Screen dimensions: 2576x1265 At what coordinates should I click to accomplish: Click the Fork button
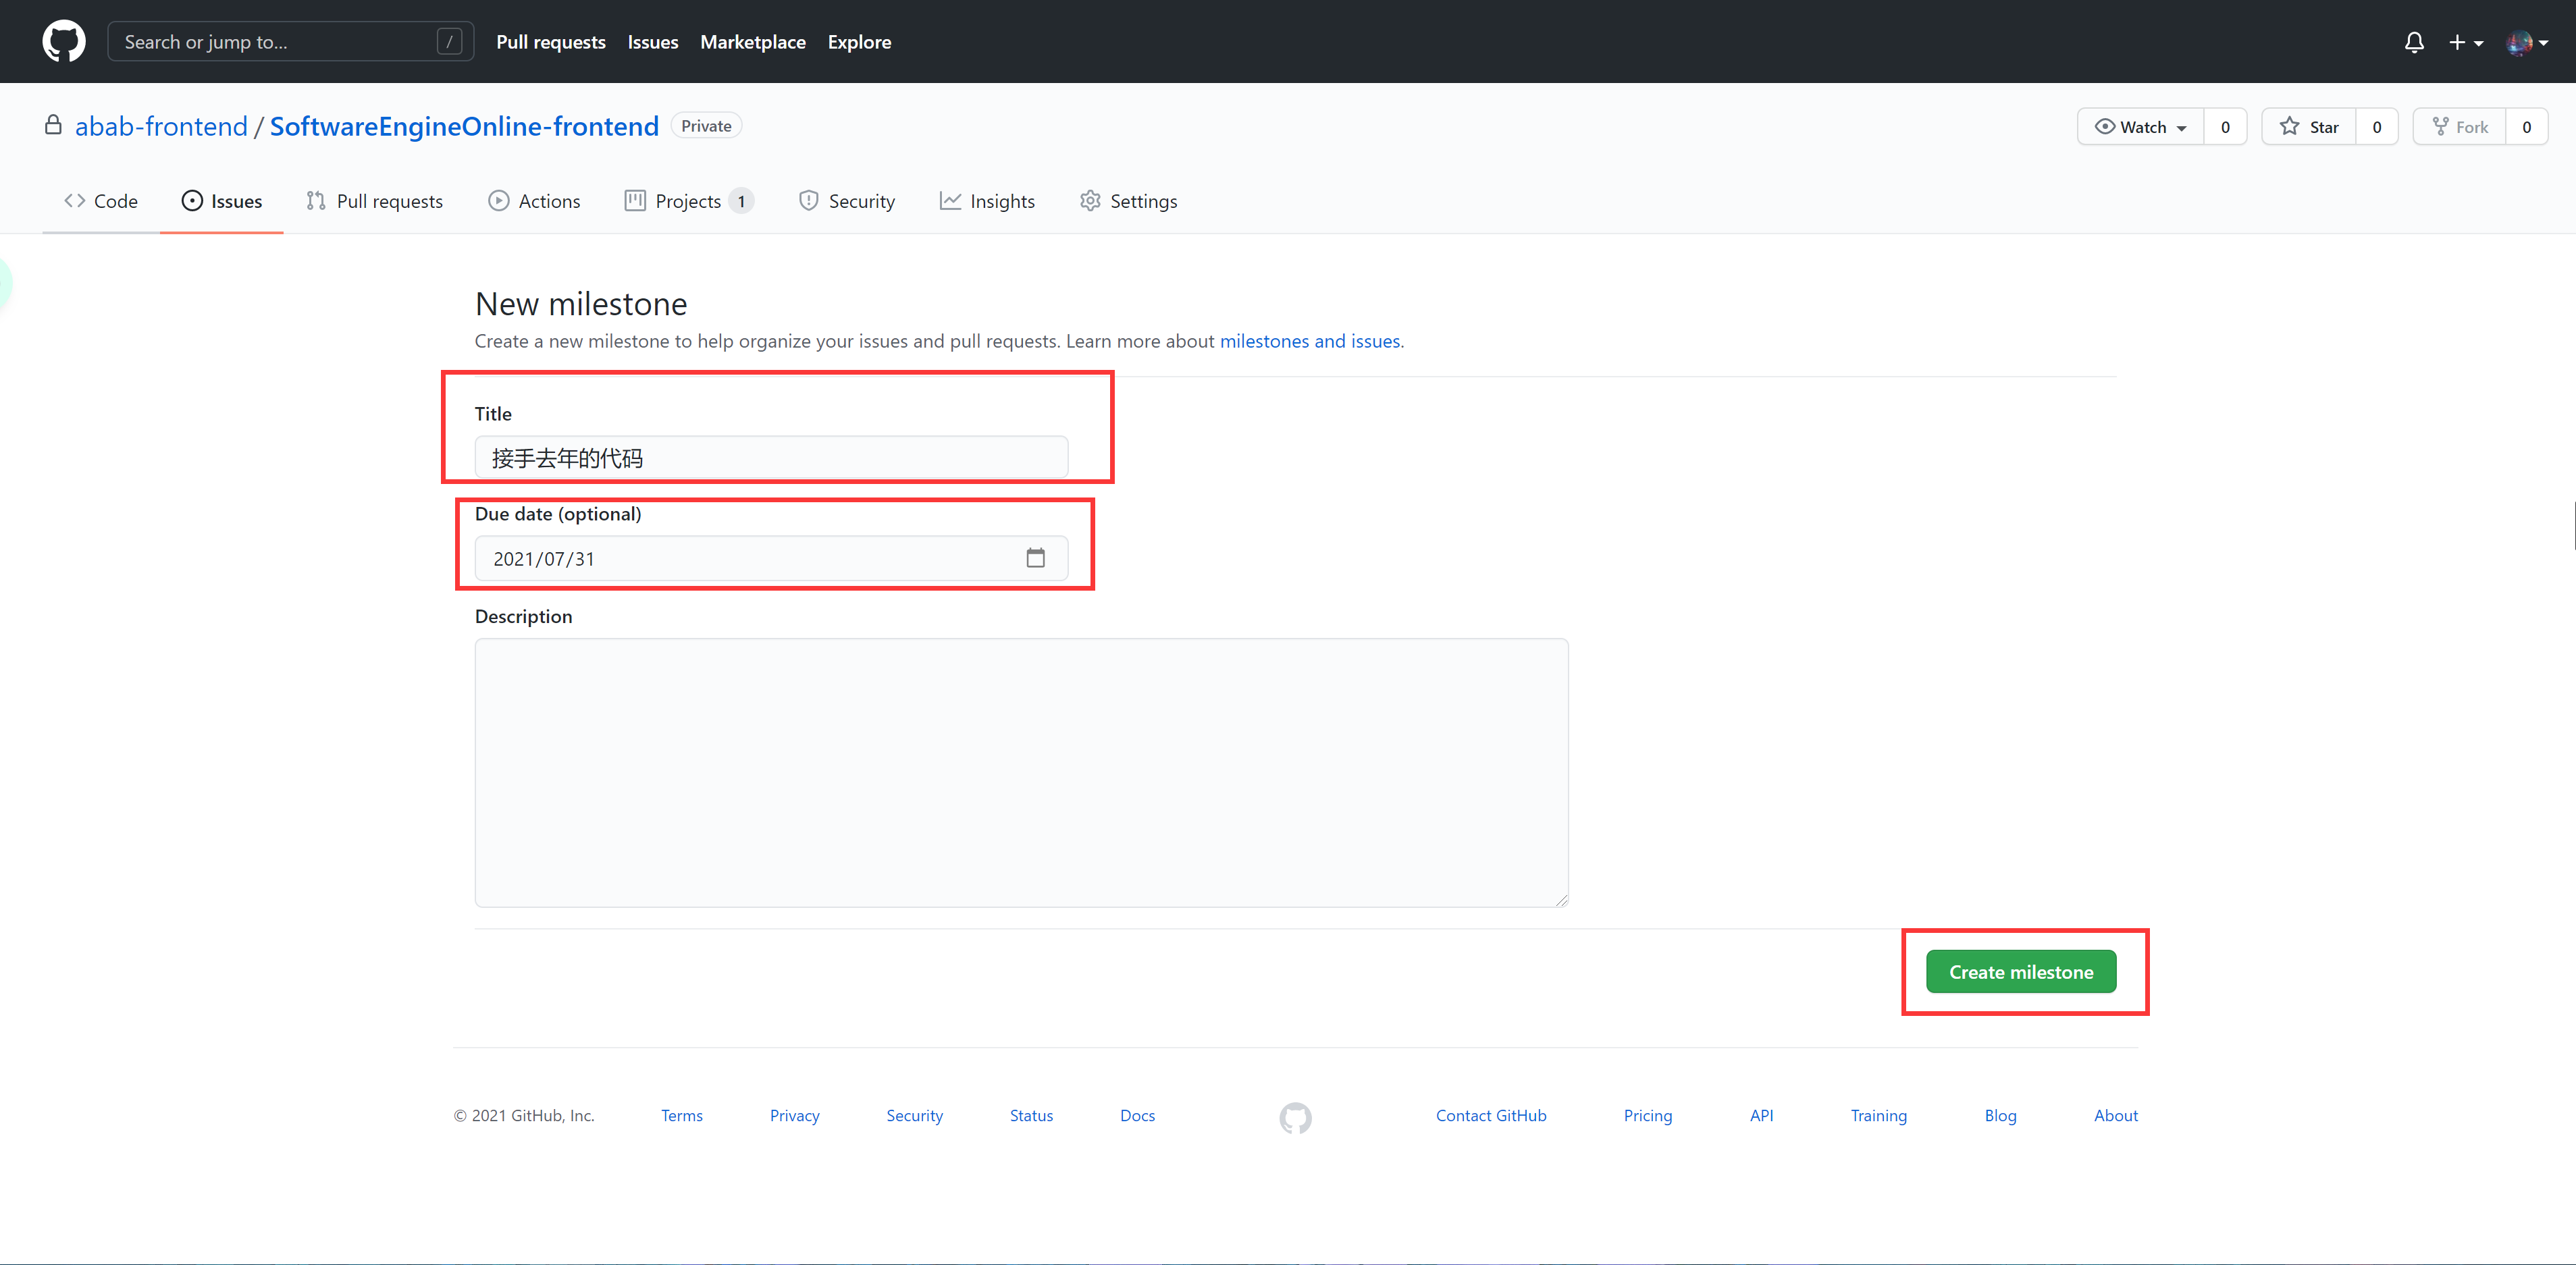(x=2459, y=127)
